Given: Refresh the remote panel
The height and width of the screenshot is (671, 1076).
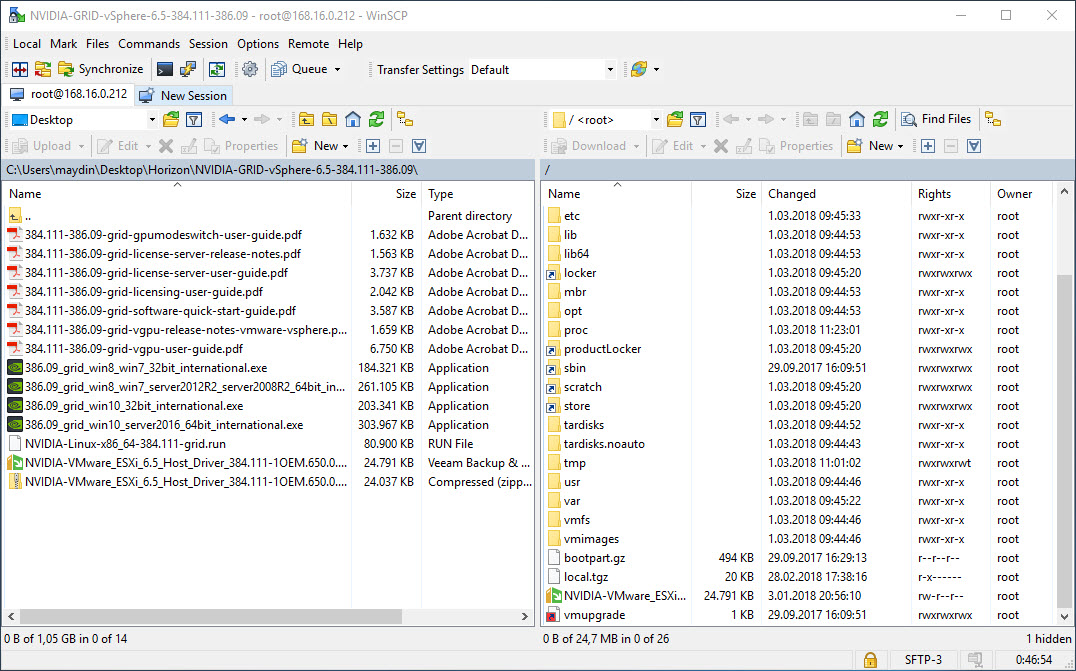Looking at the screenshot, I should [x=880, y=120].
